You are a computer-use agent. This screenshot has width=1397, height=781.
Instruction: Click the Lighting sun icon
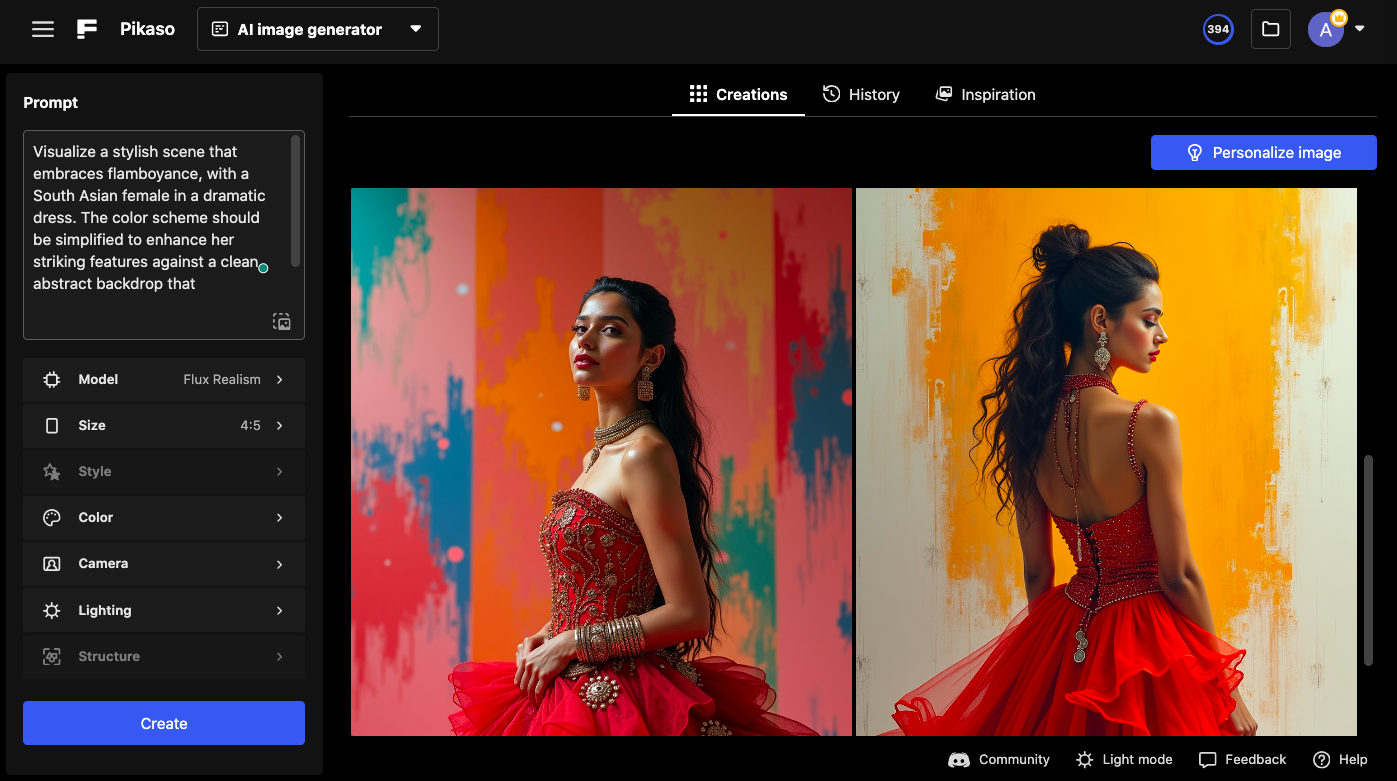click(50, 609)
